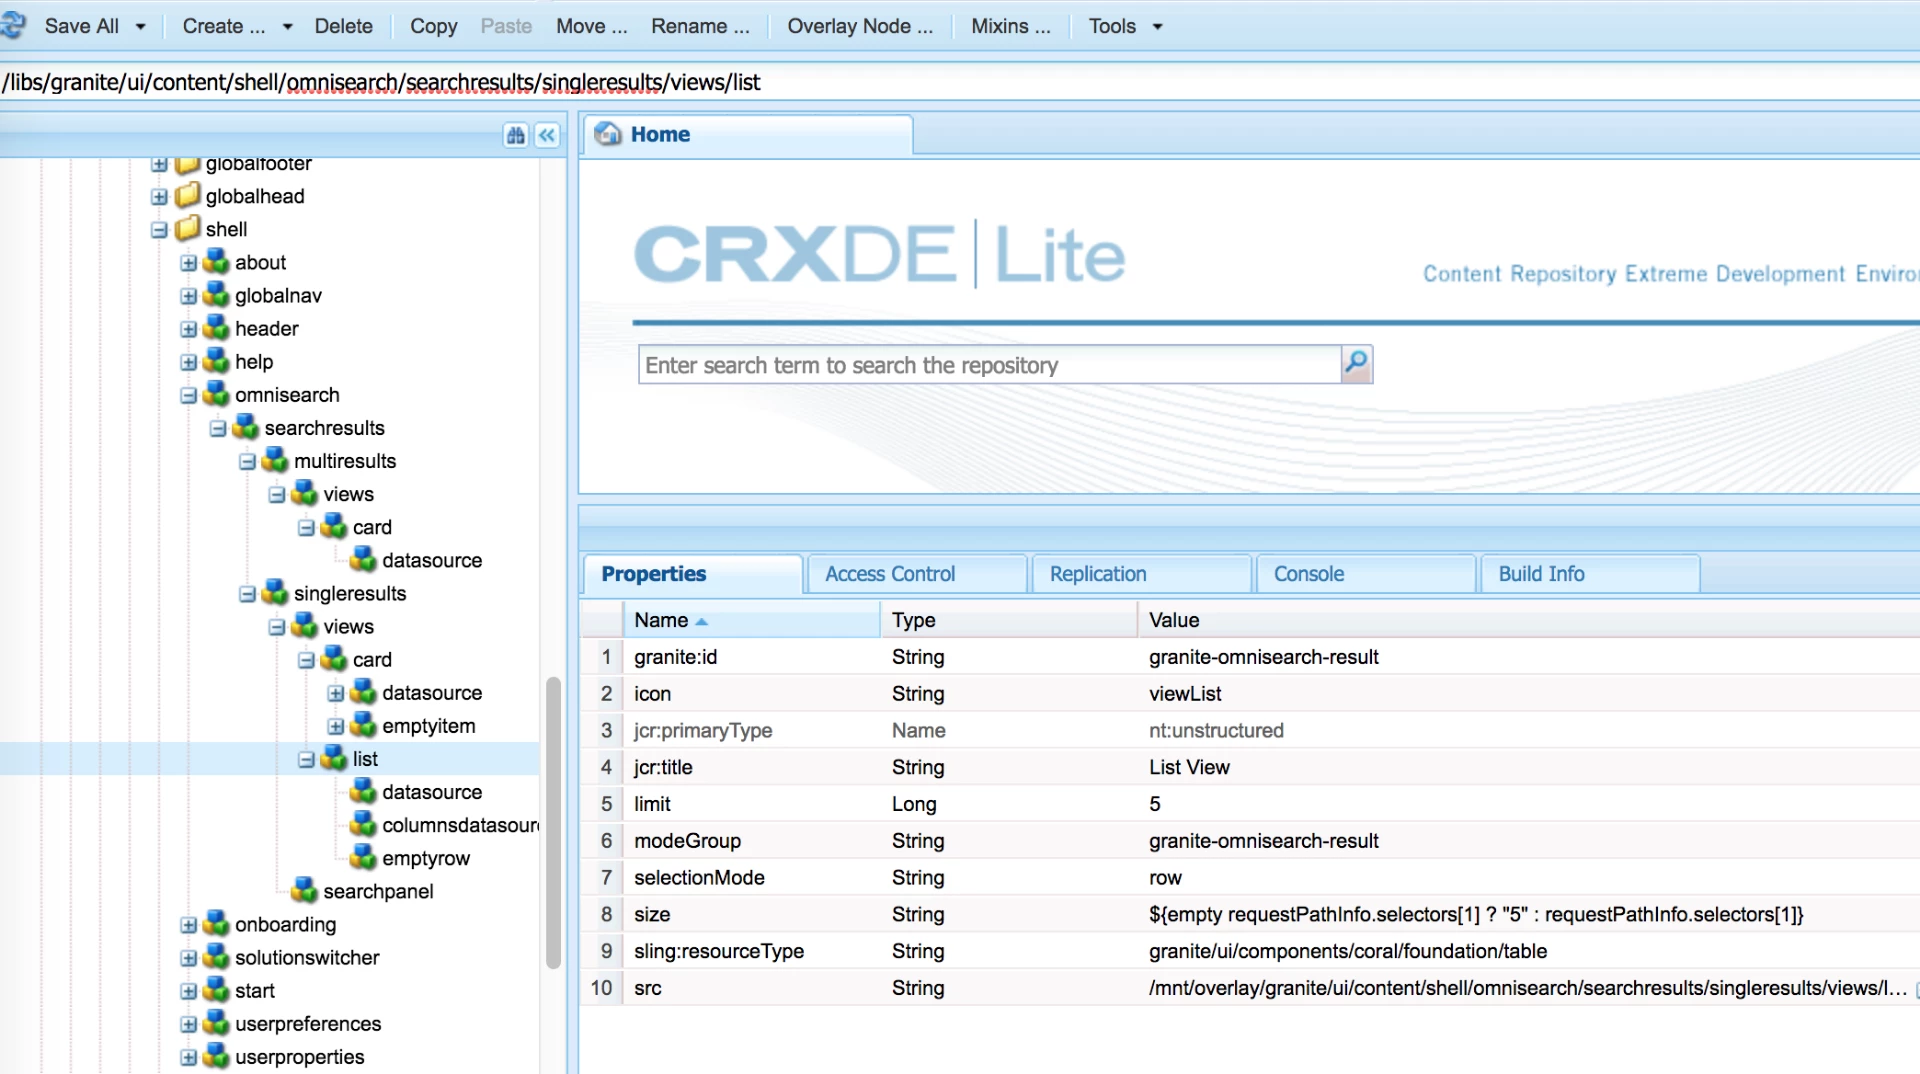Click the emptyrow node icon
The width and height of the screenshot is (1920, 1074).
pyautogui.click(x=364, y=857)
